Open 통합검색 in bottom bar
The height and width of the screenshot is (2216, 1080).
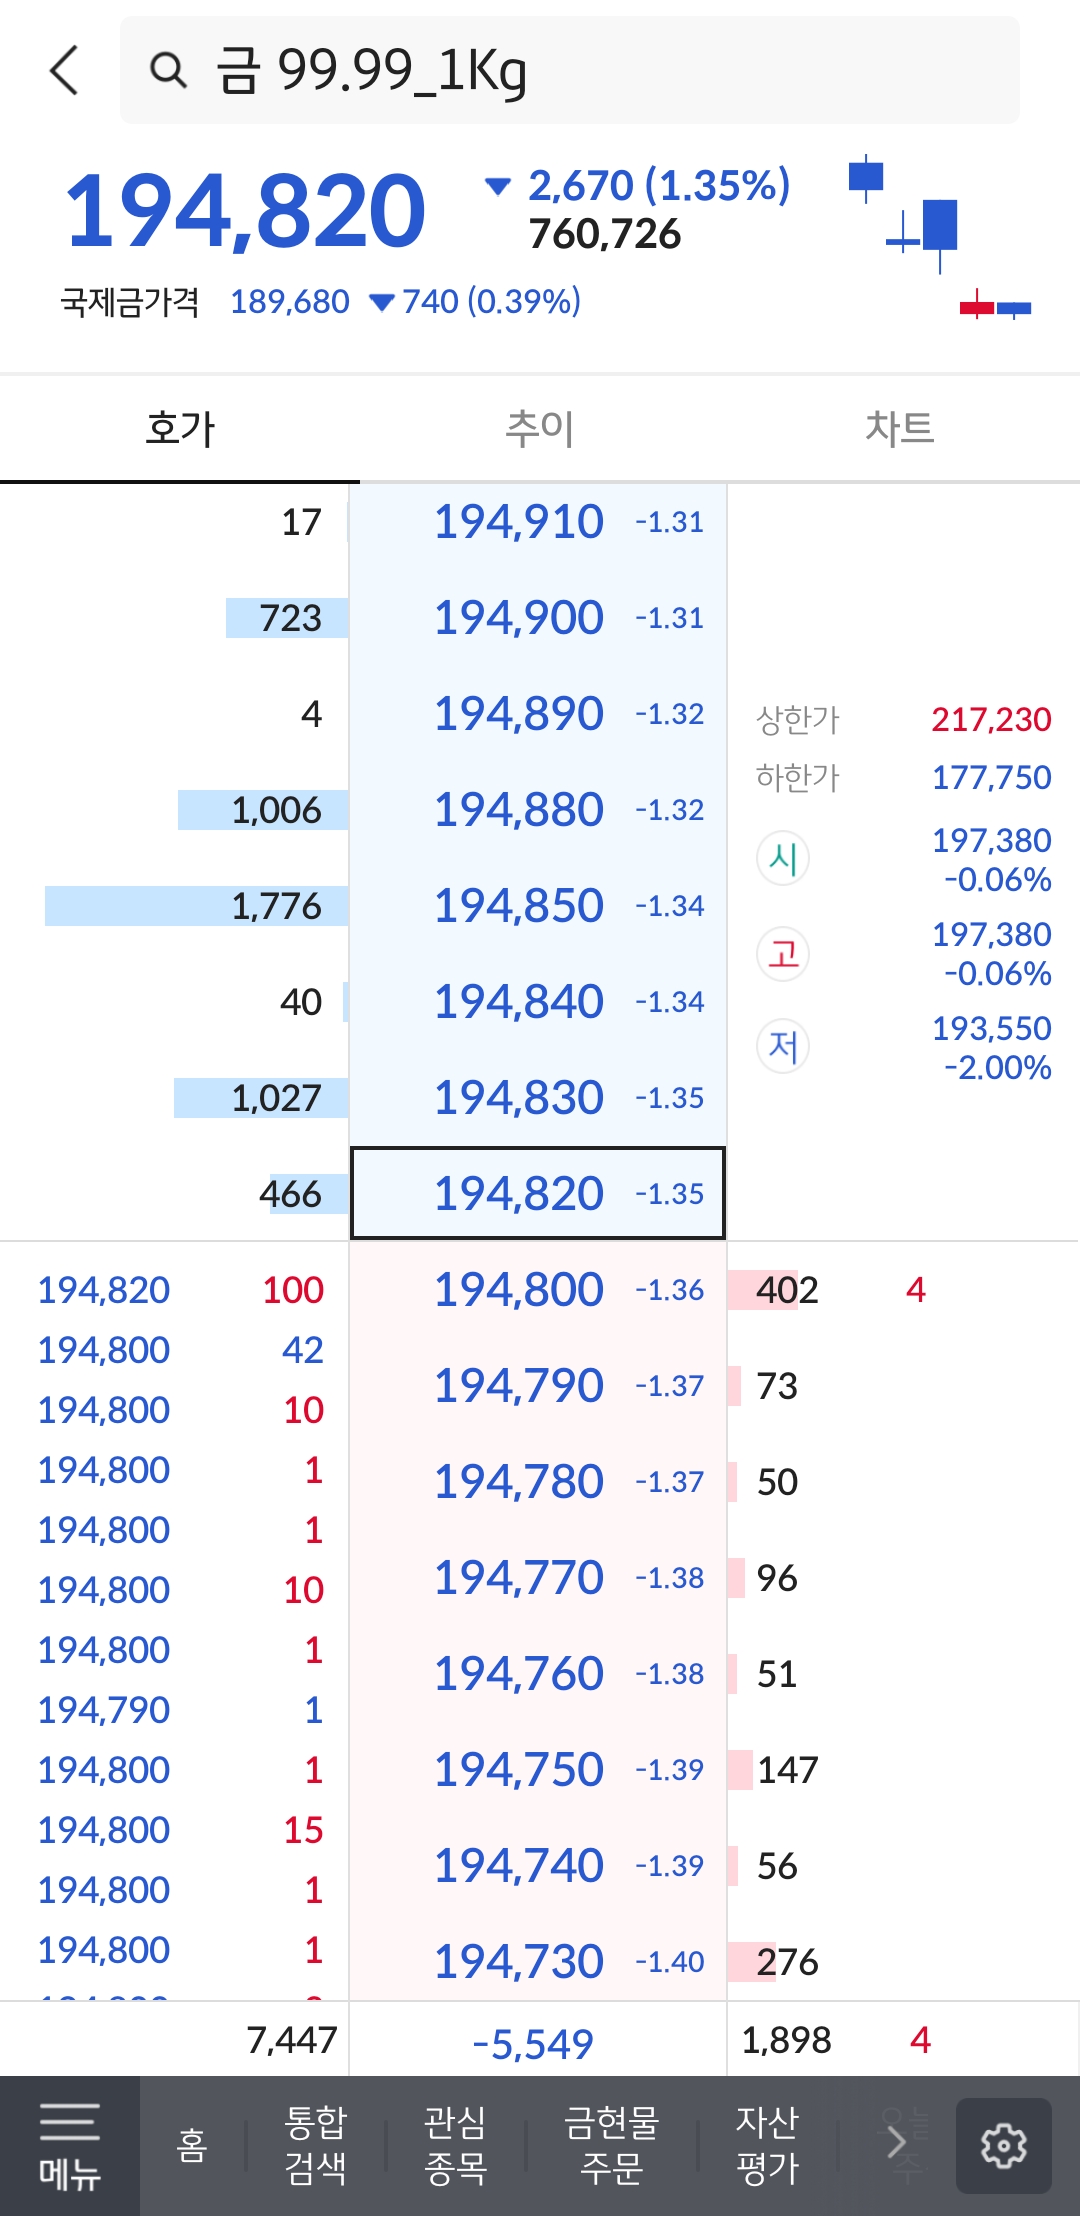(315, 2145)
